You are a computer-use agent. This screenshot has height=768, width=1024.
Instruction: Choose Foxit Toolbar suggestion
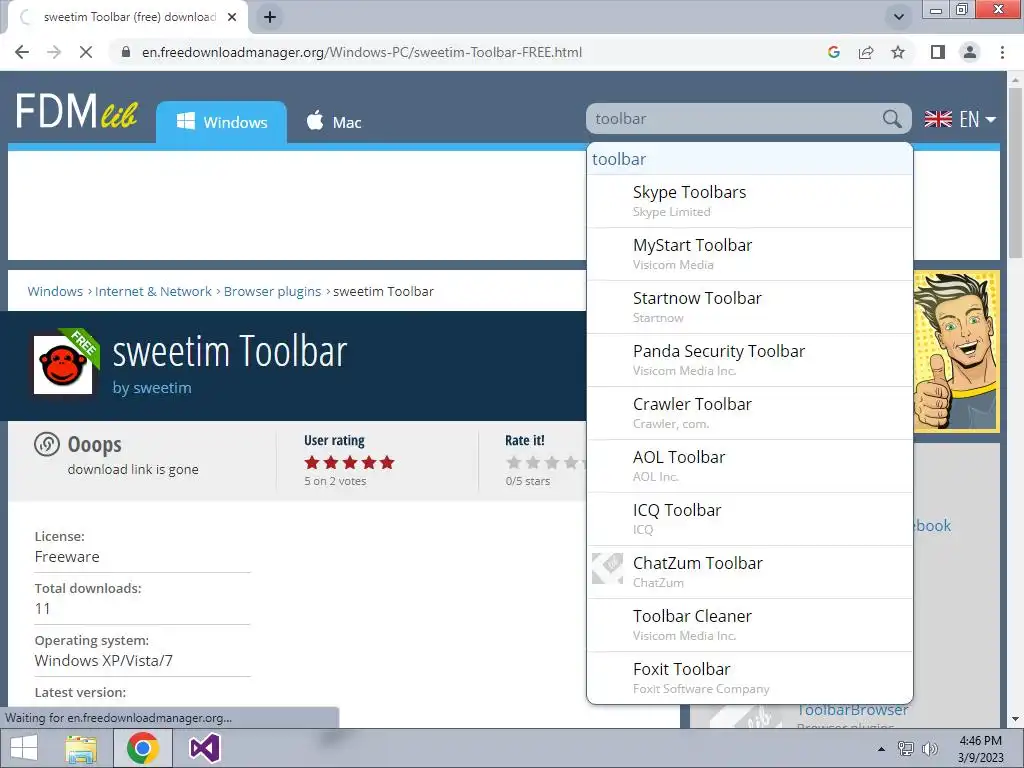pyautogui.click(x=750, y=677)
